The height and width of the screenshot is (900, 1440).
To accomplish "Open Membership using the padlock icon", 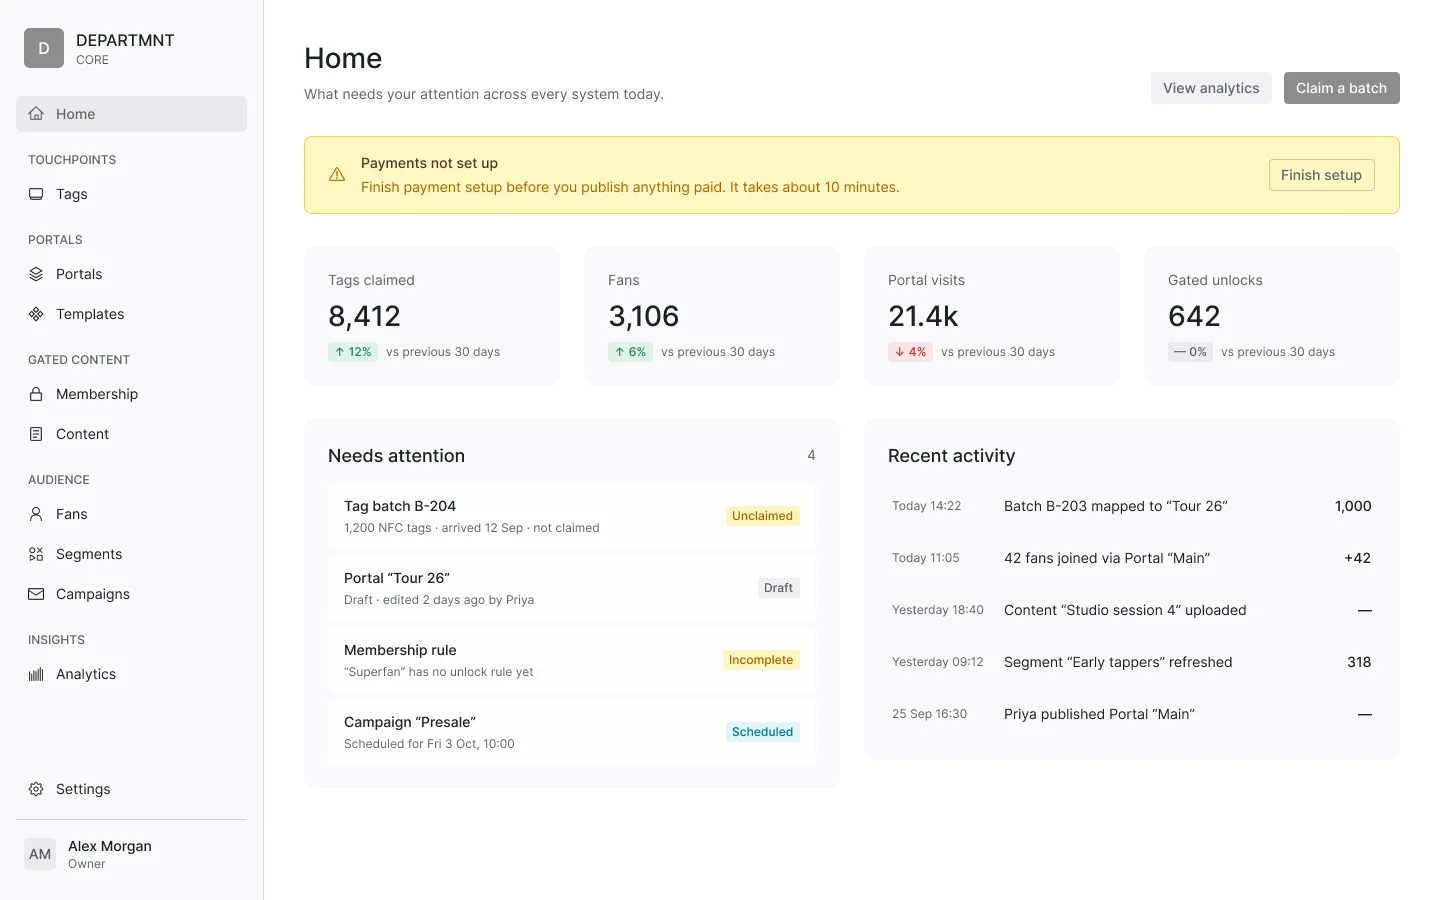I will click(36, 394).
